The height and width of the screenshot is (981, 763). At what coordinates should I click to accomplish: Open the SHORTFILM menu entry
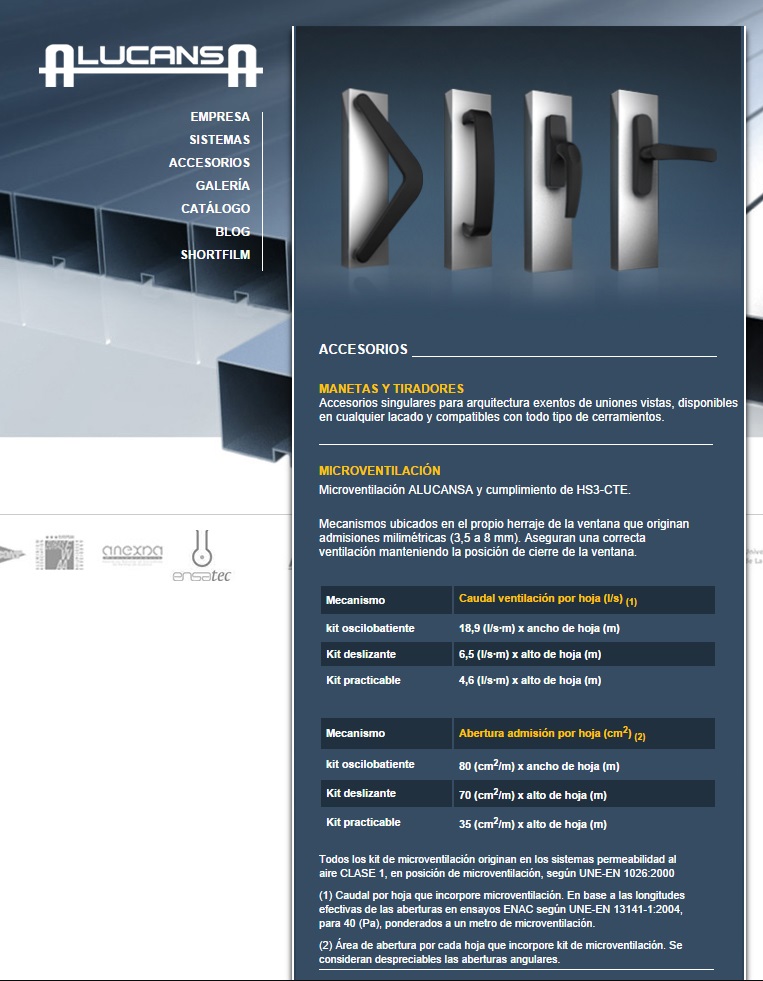(215, 255)
